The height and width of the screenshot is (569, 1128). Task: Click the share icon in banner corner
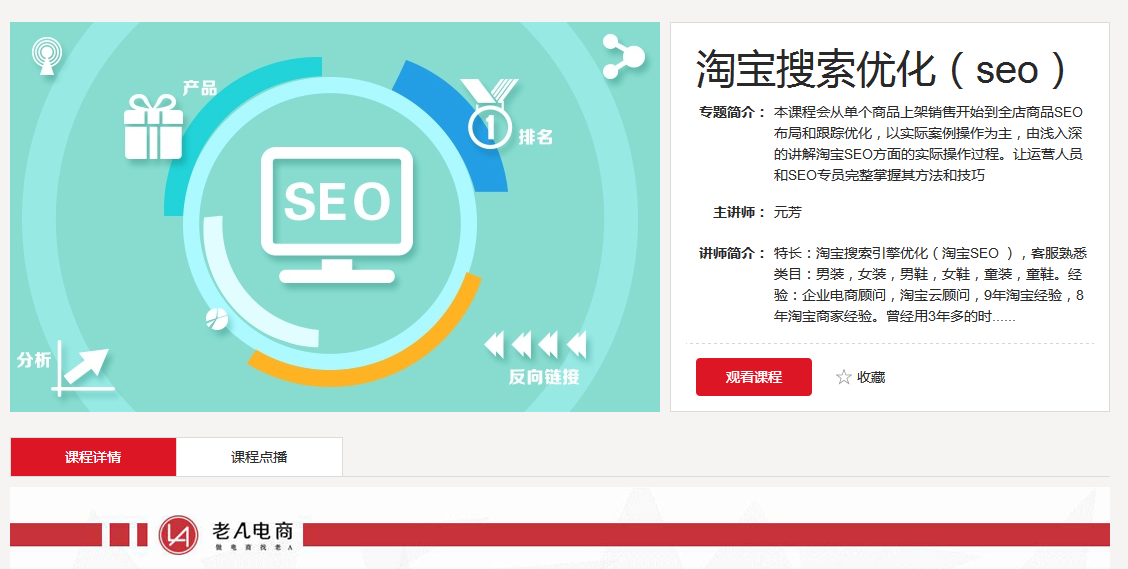coord(623,57)
